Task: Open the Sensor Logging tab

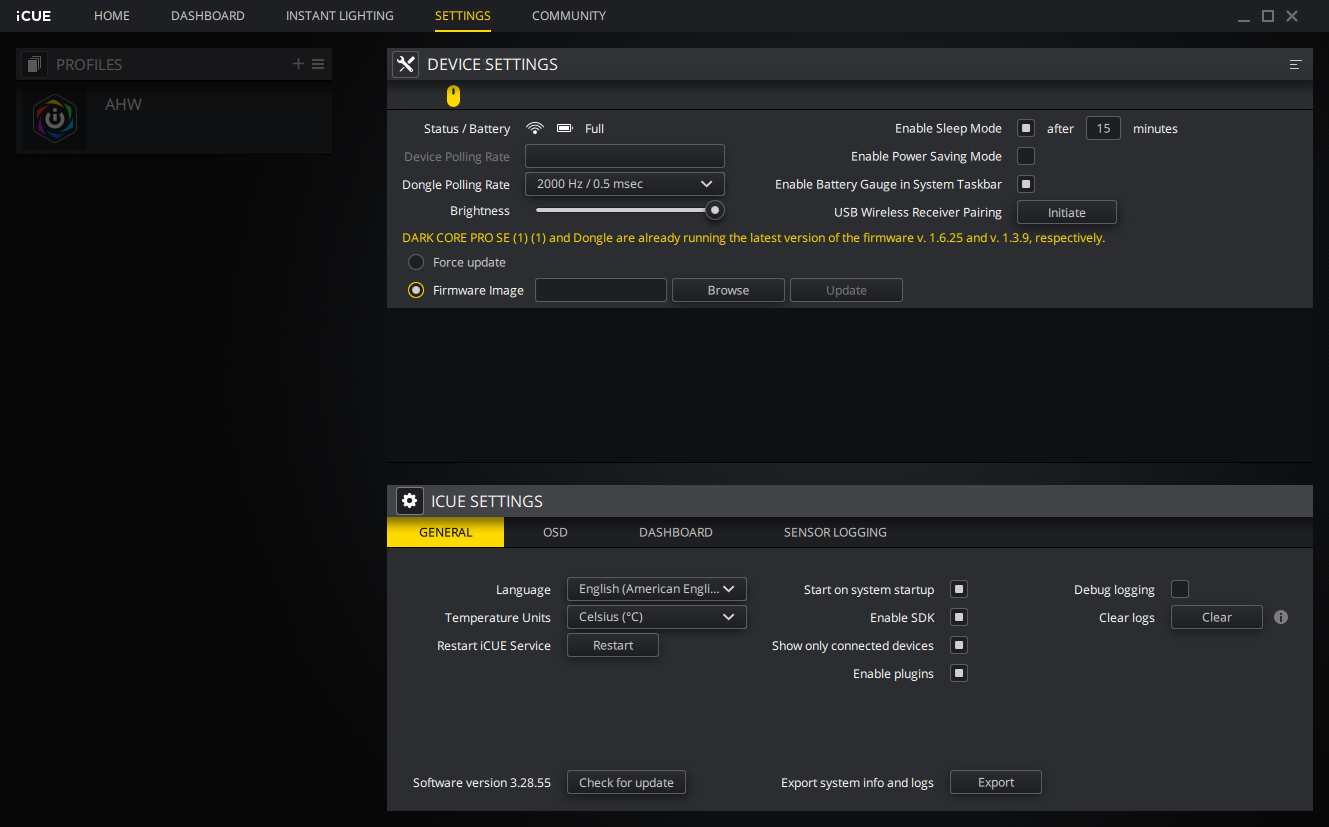Action: pyautogui.click(x=835, y=532)
